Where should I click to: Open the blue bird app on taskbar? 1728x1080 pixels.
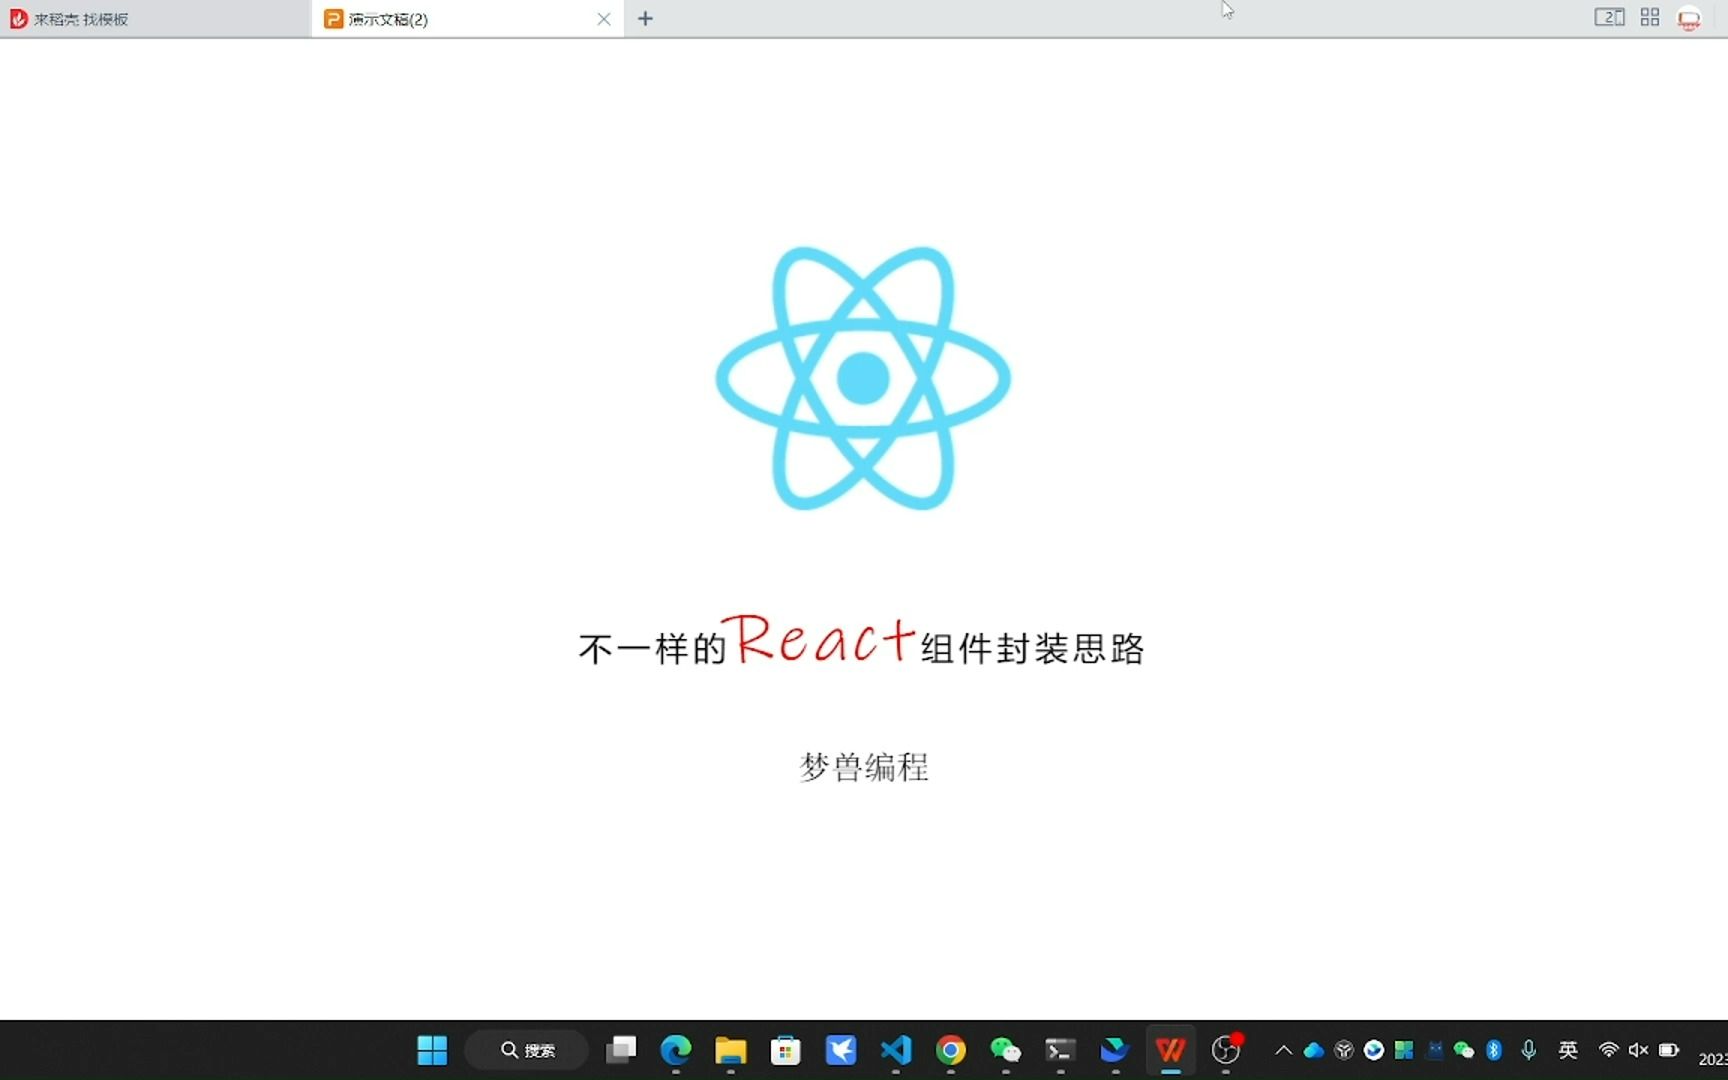click(841, 1050)
